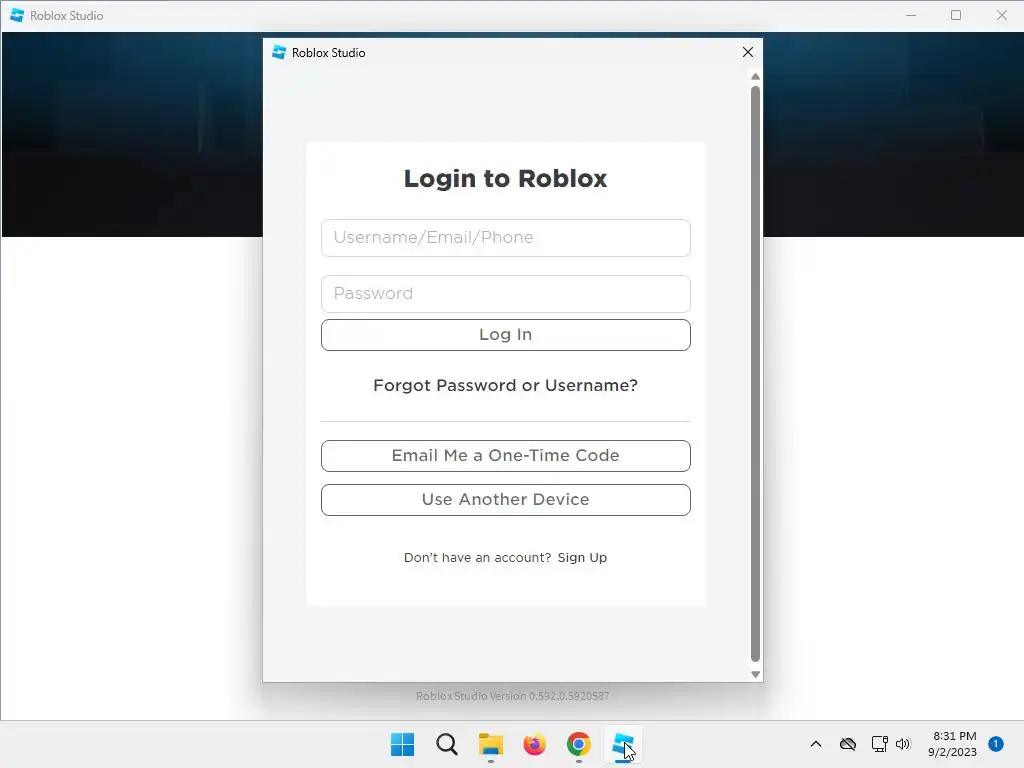This screenshot has height=768, width=1024.
Task: Click the login dialog vertical scrollbar thumb
Action: pos(756,374)
